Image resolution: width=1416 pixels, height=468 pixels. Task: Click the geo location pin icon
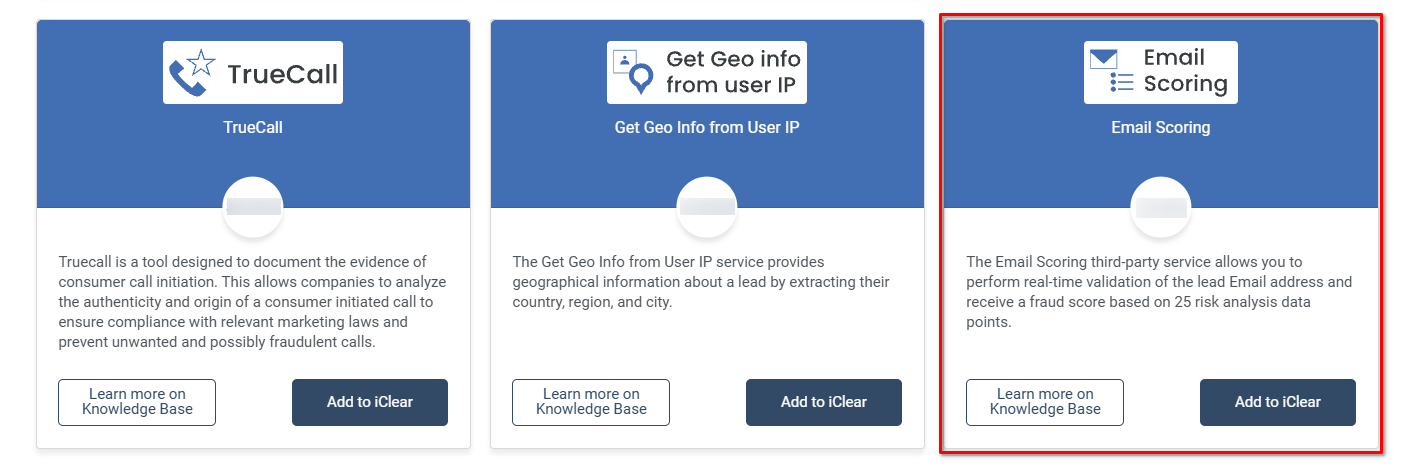click(x=635, y=72)
